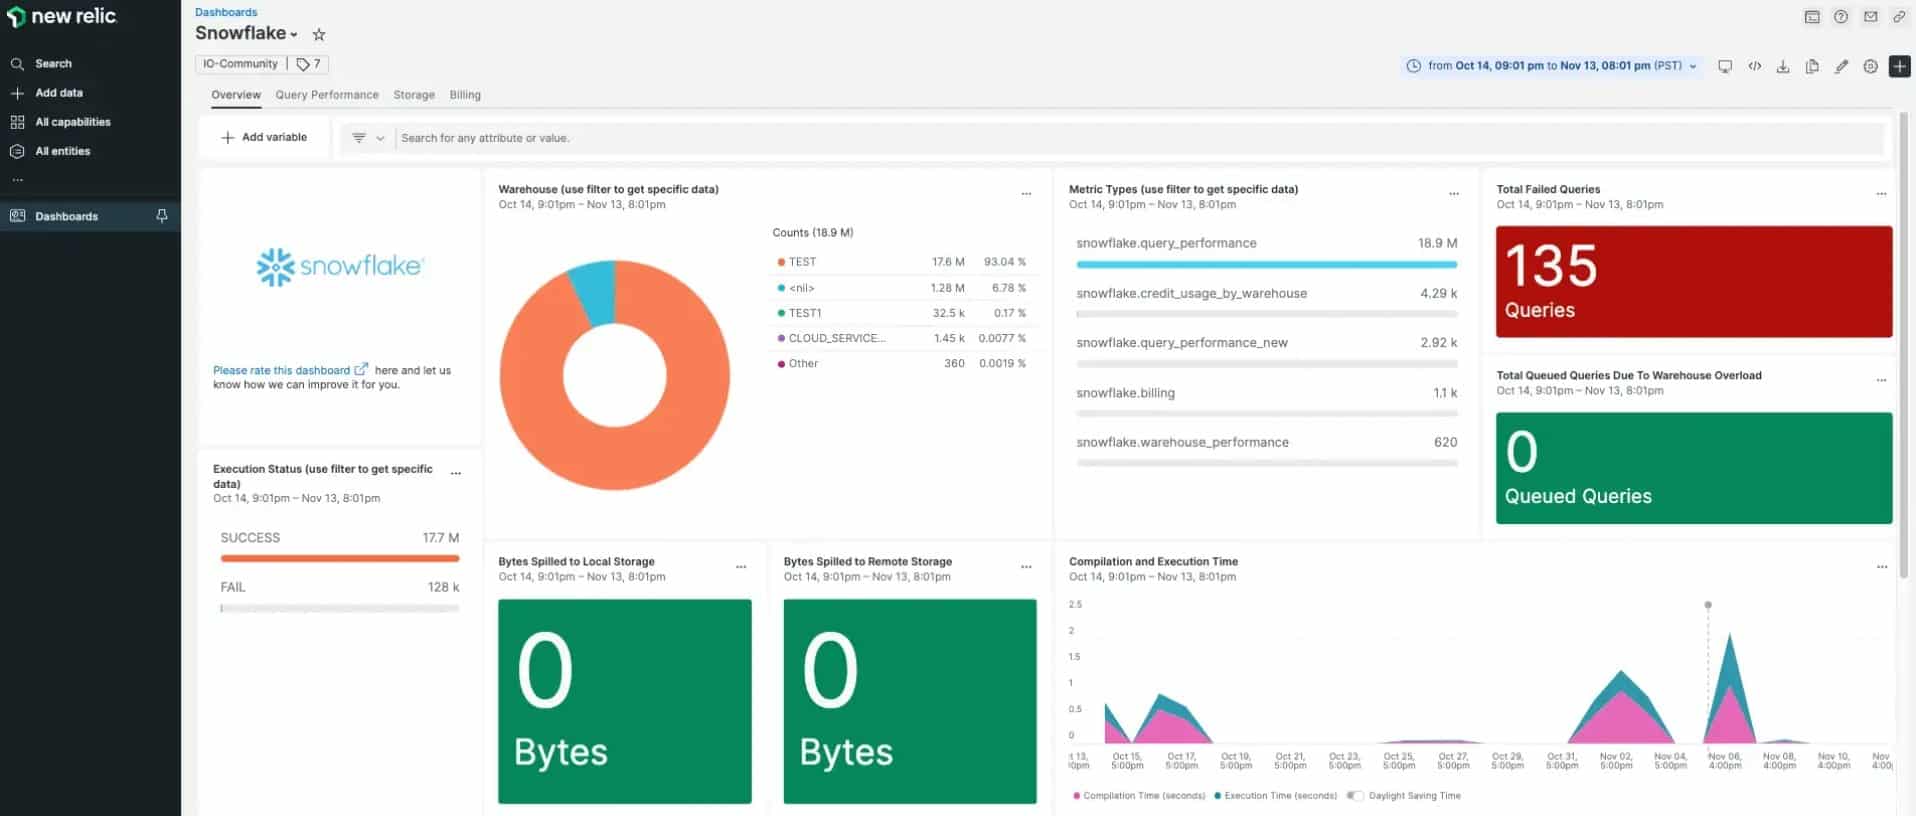Expand the Snowflake dashboard name dropdown
The width and height of the screenshot is (1916, 816).
(294, 35)
